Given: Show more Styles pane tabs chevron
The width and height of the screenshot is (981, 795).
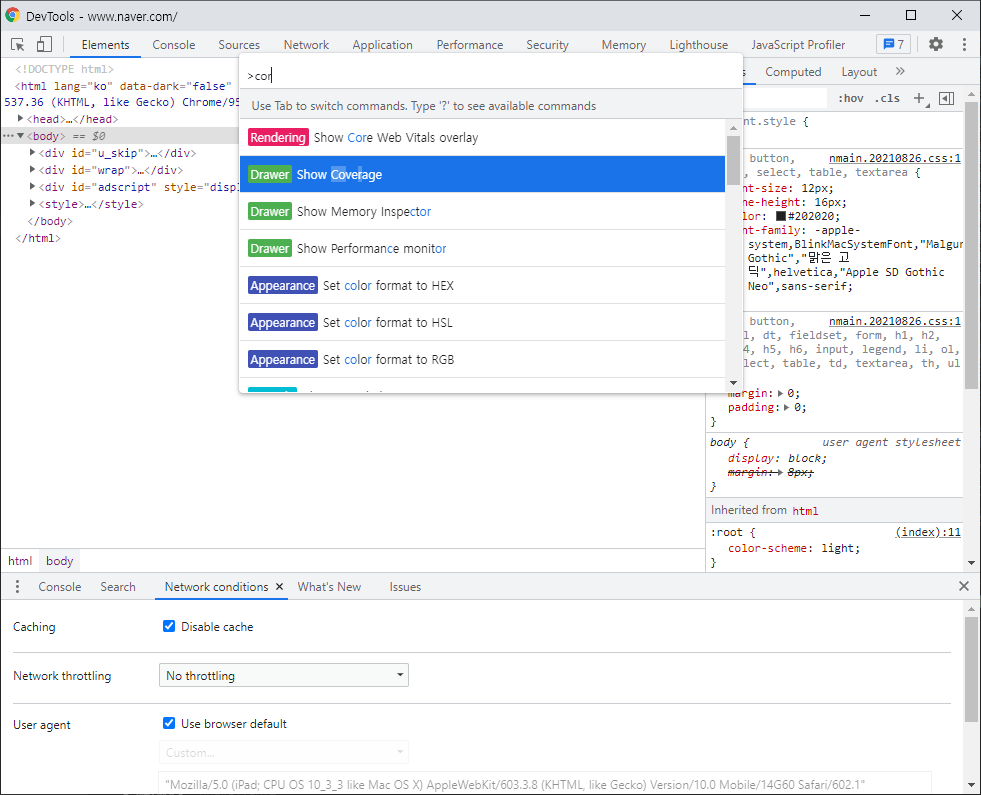Looking at the screenshot, I should pyautogui.click(x=900, y=71).
